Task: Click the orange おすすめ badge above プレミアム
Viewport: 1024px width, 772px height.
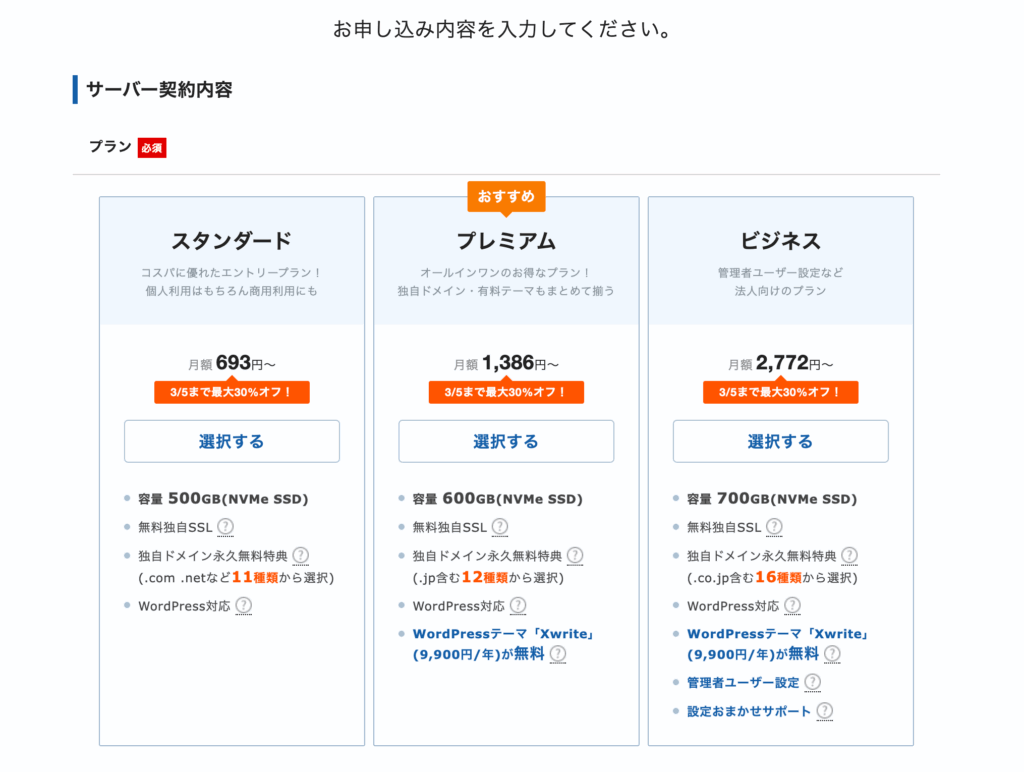Action: coord(506,196)
